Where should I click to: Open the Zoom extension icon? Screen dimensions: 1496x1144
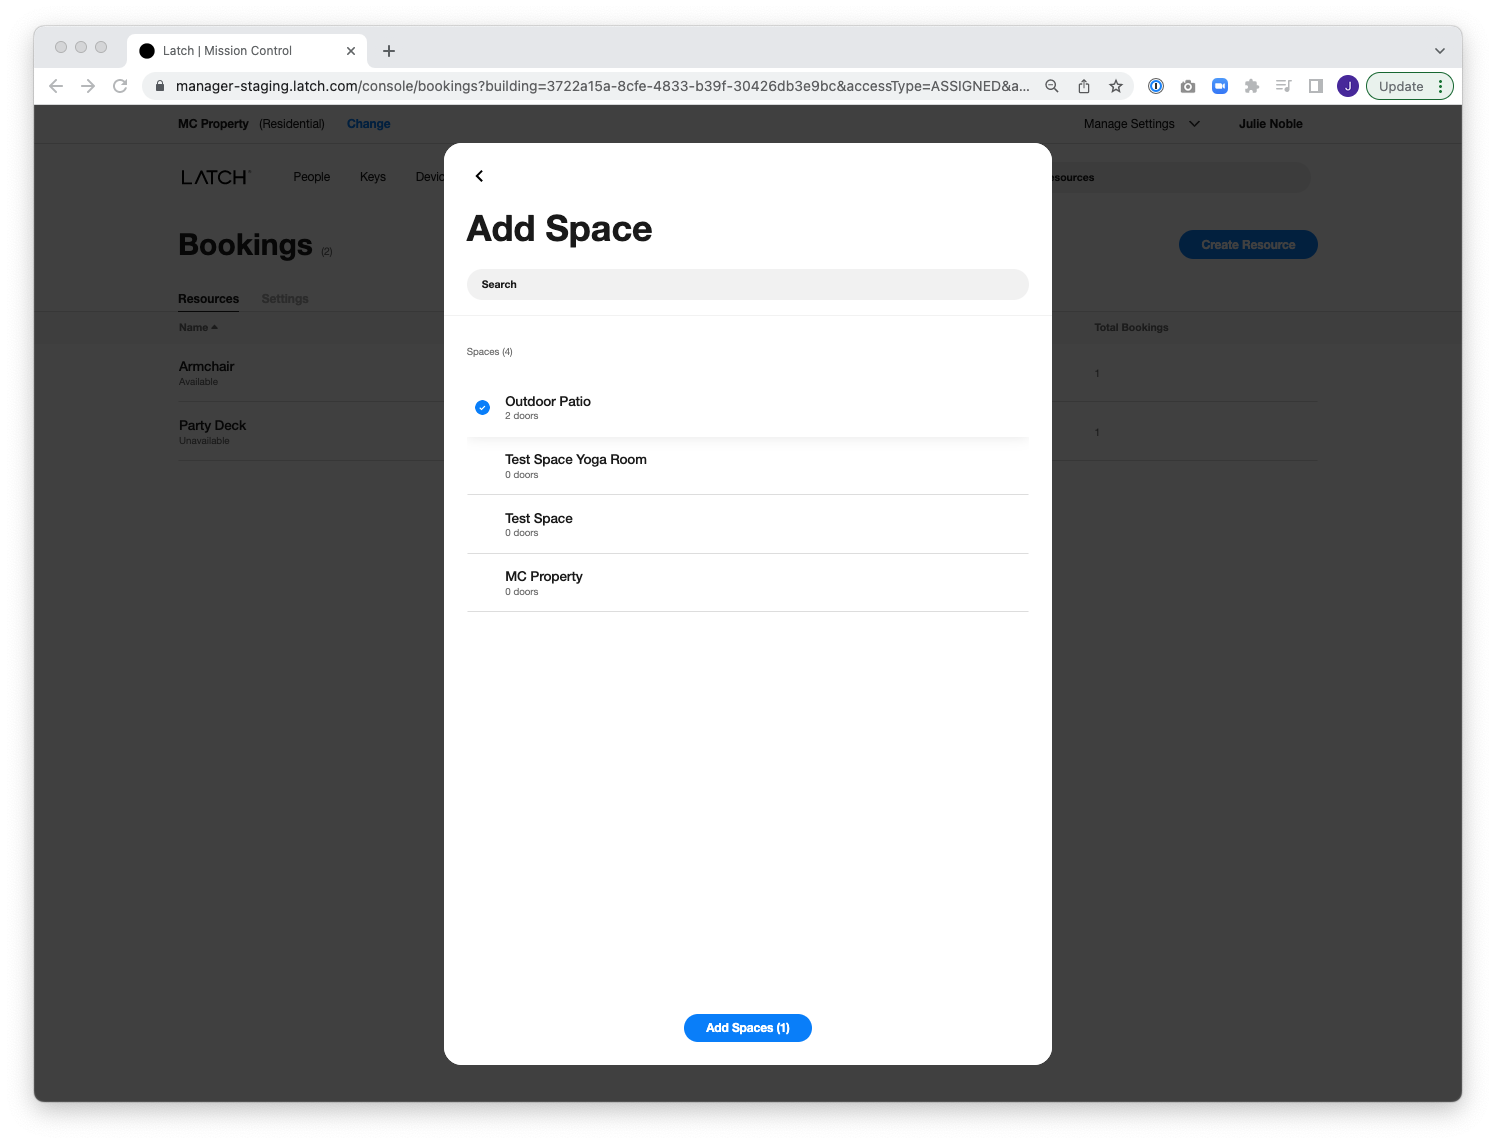point(1220,86)
